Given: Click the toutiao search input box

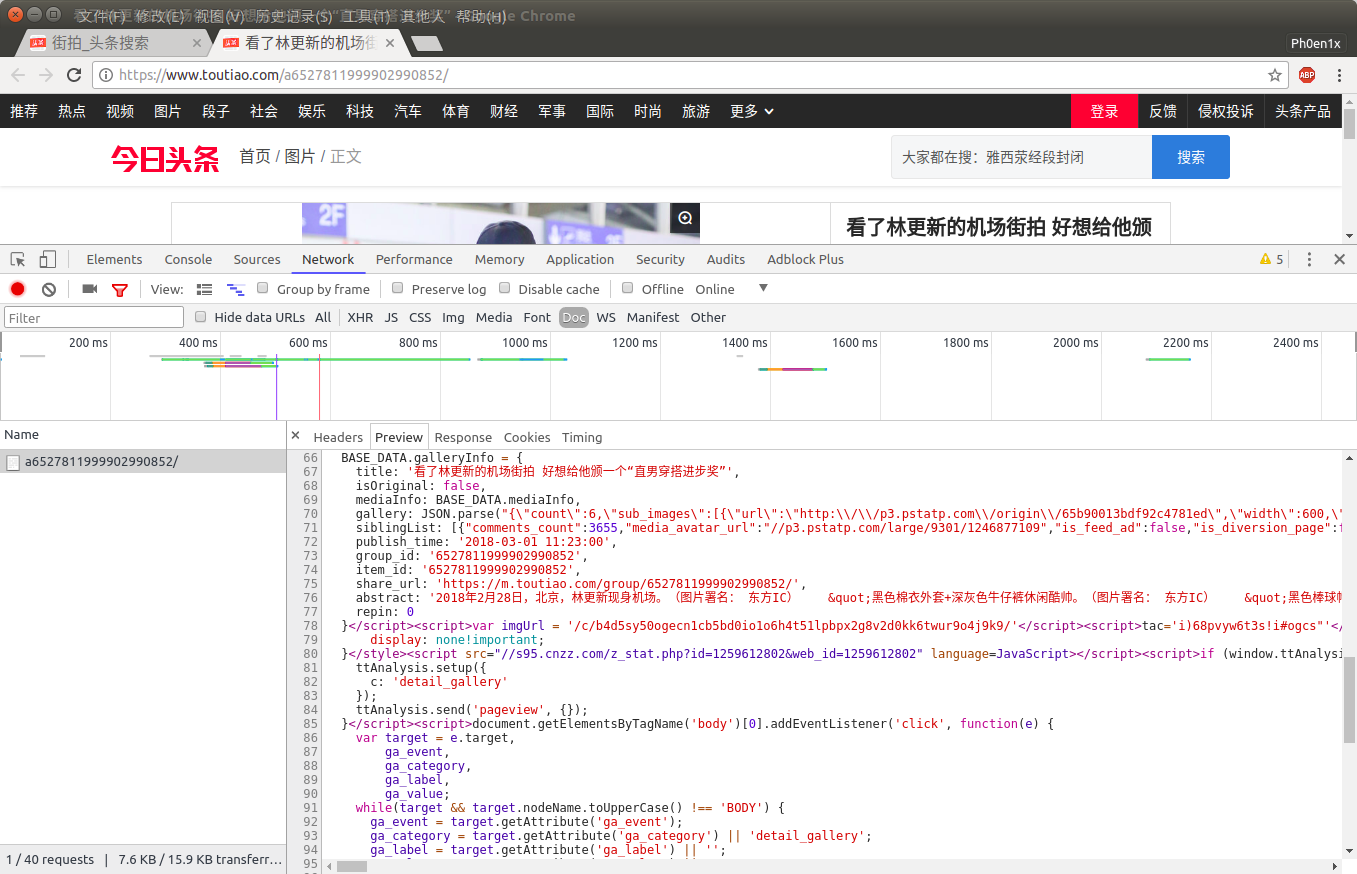Looking at the screenshot, I should click(x=1021, y=157).
